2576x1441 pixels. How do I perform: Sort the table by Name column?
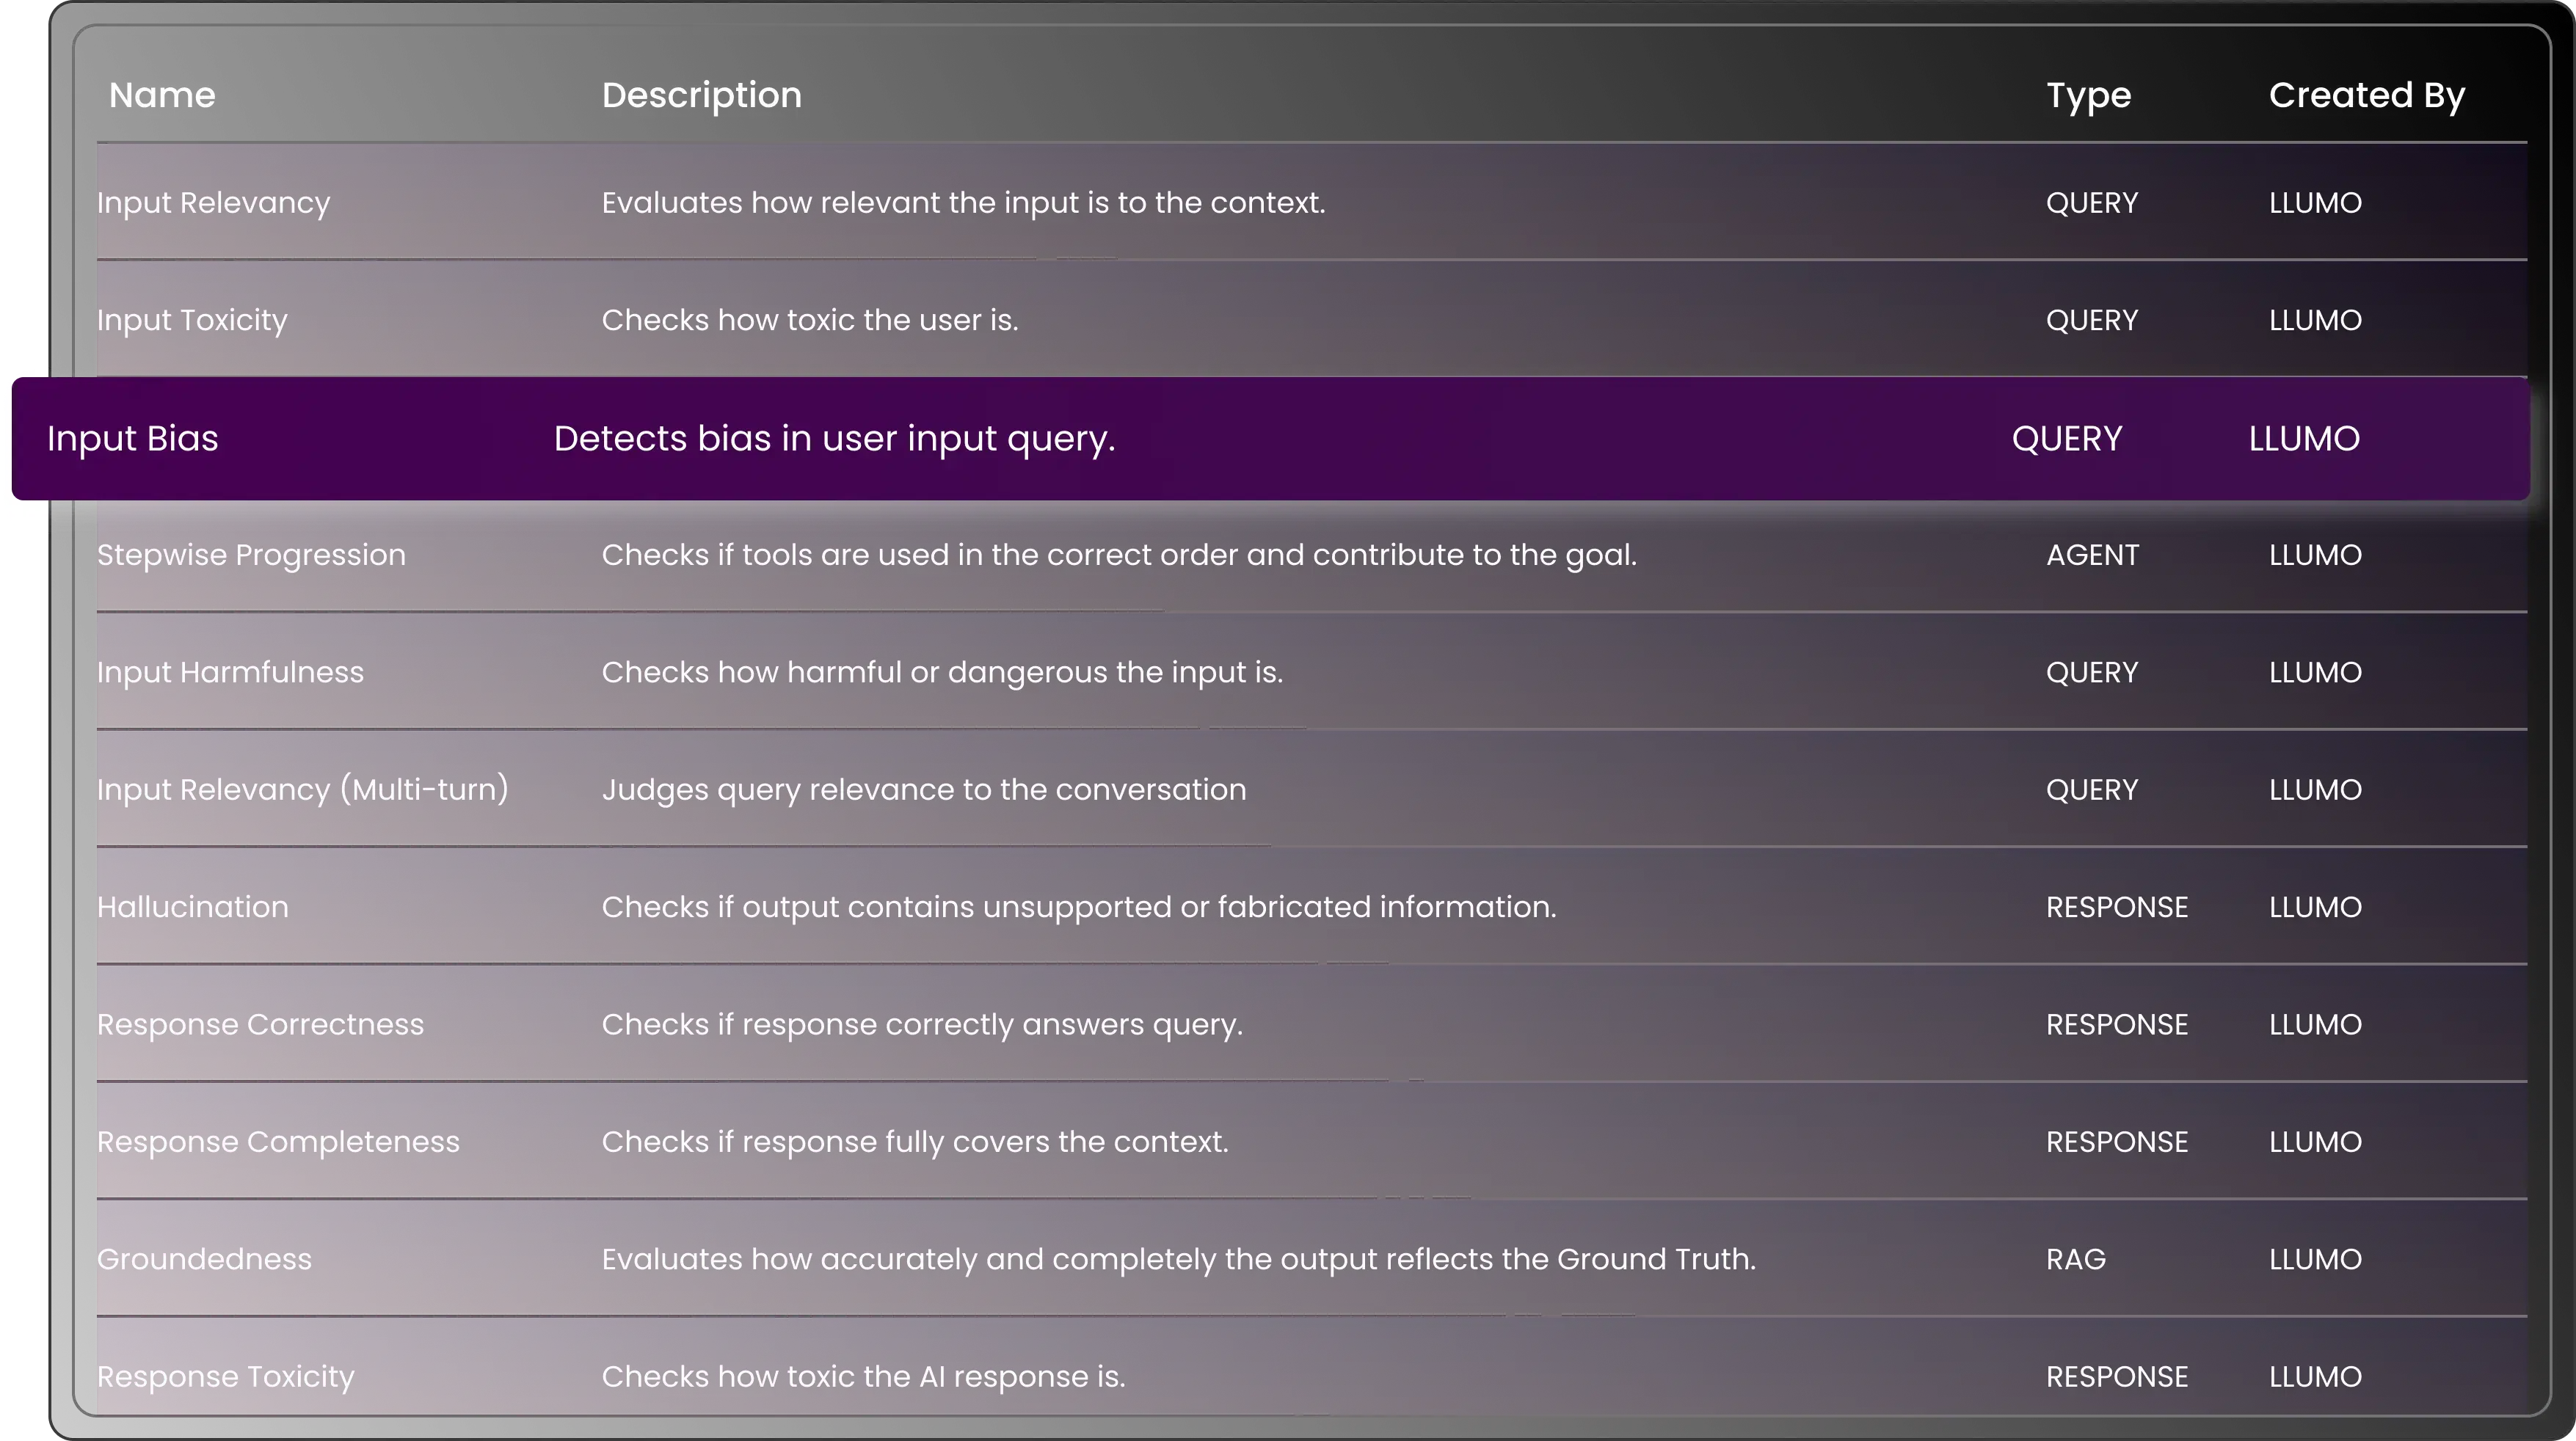(x=162, y=95)
